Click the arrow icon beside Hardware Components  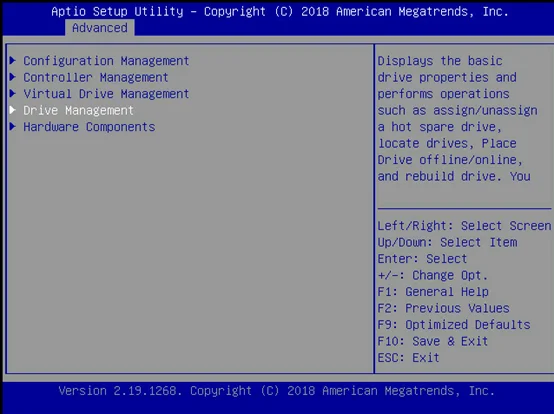coord(13,126)
